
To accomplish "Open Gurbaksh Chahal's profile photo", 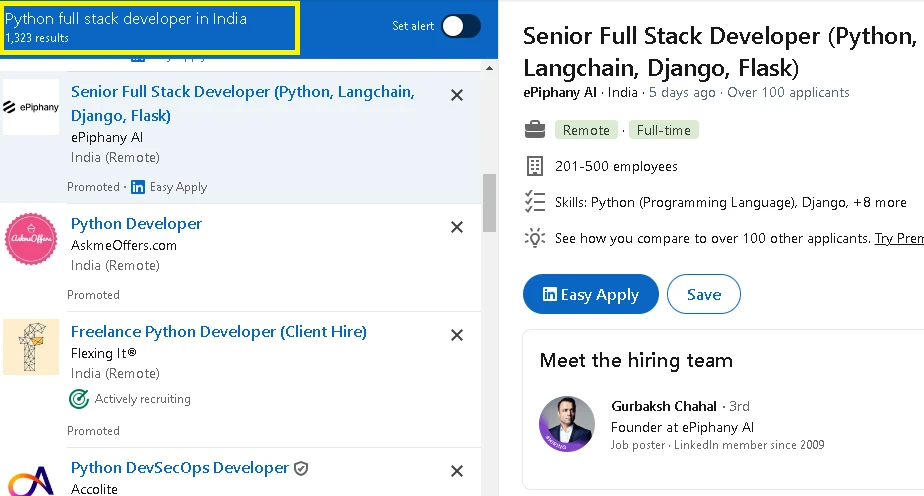I will [567, 424].
